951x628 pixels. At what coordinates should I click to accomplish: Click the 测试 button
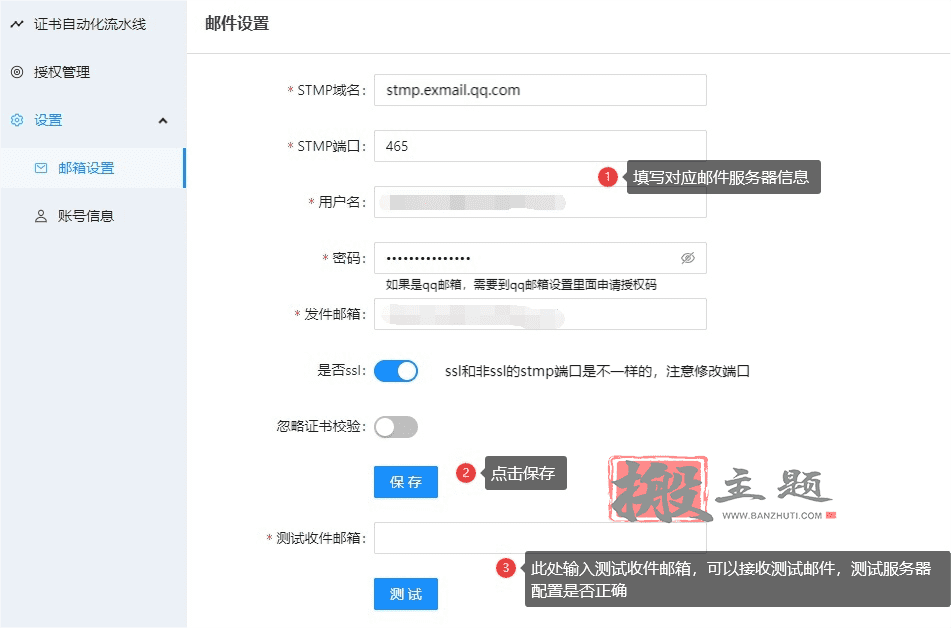pos(406,594)
